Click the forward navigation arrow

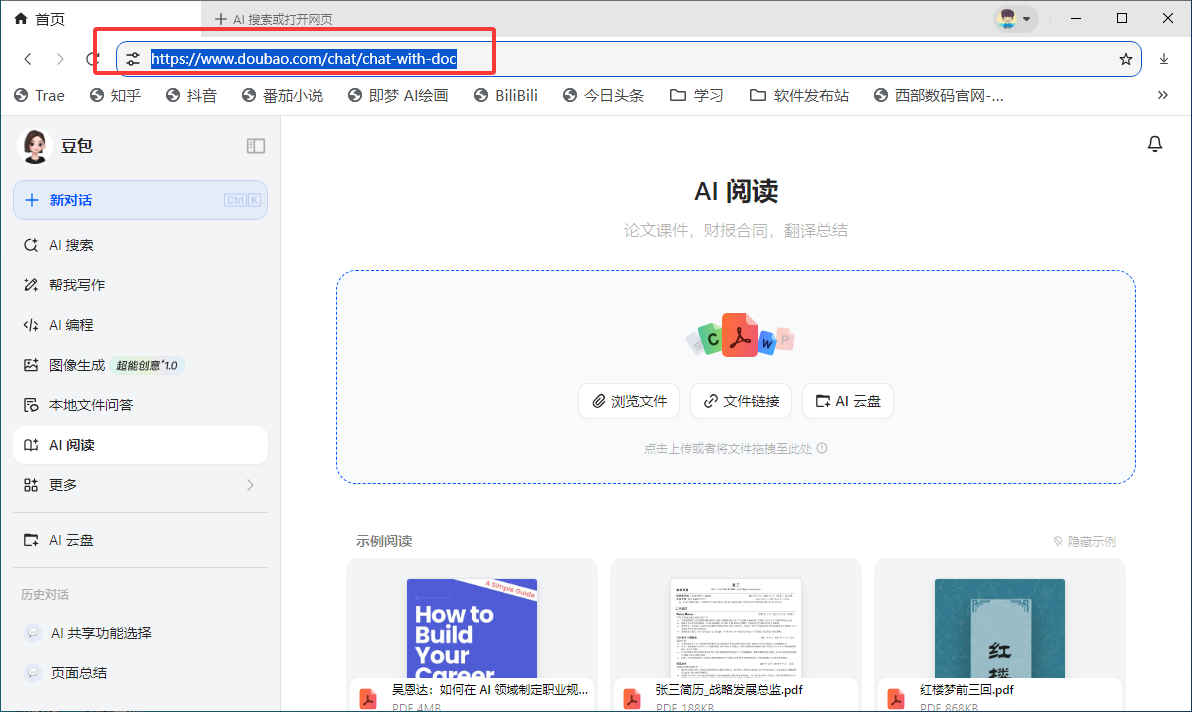click(60, 59)
